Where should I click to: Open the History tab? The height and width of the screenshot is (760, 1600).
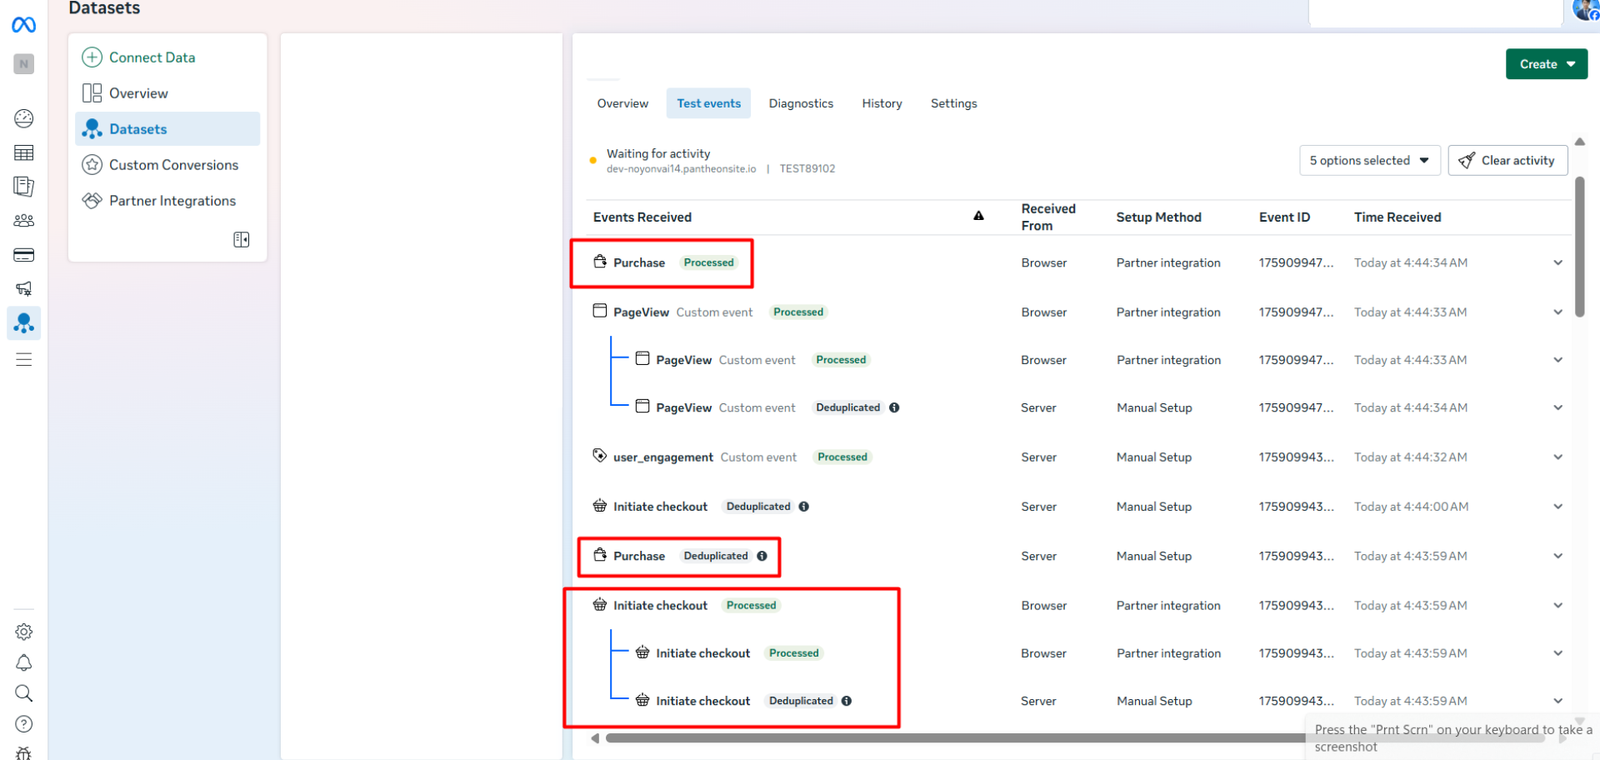[881, 104]
